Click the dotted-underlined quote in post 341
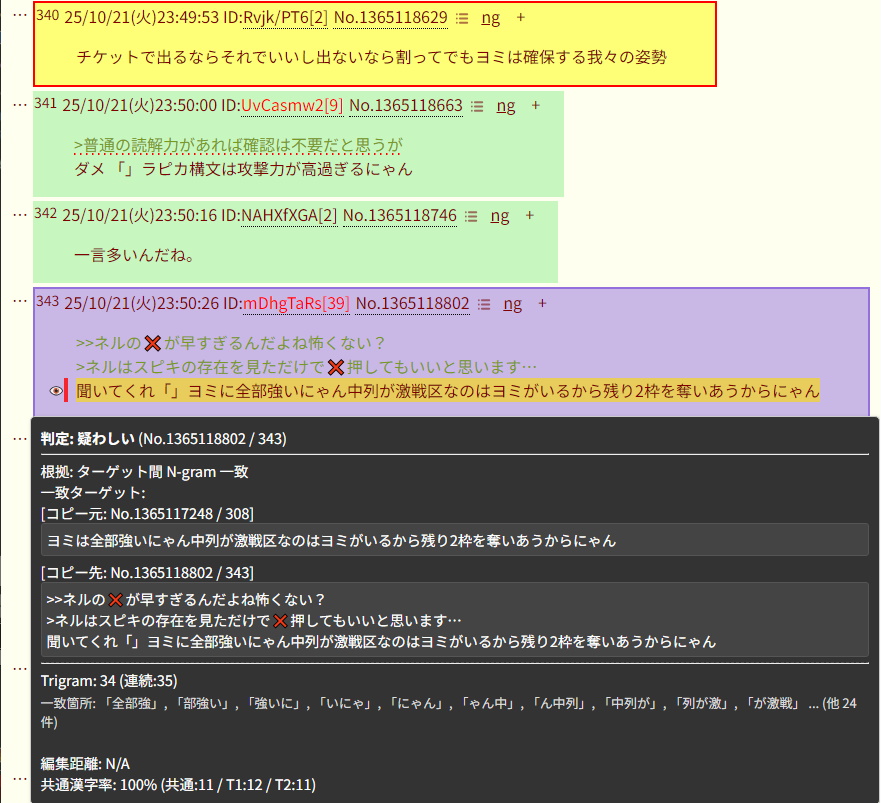881x803 pixels. pos(238,146)
